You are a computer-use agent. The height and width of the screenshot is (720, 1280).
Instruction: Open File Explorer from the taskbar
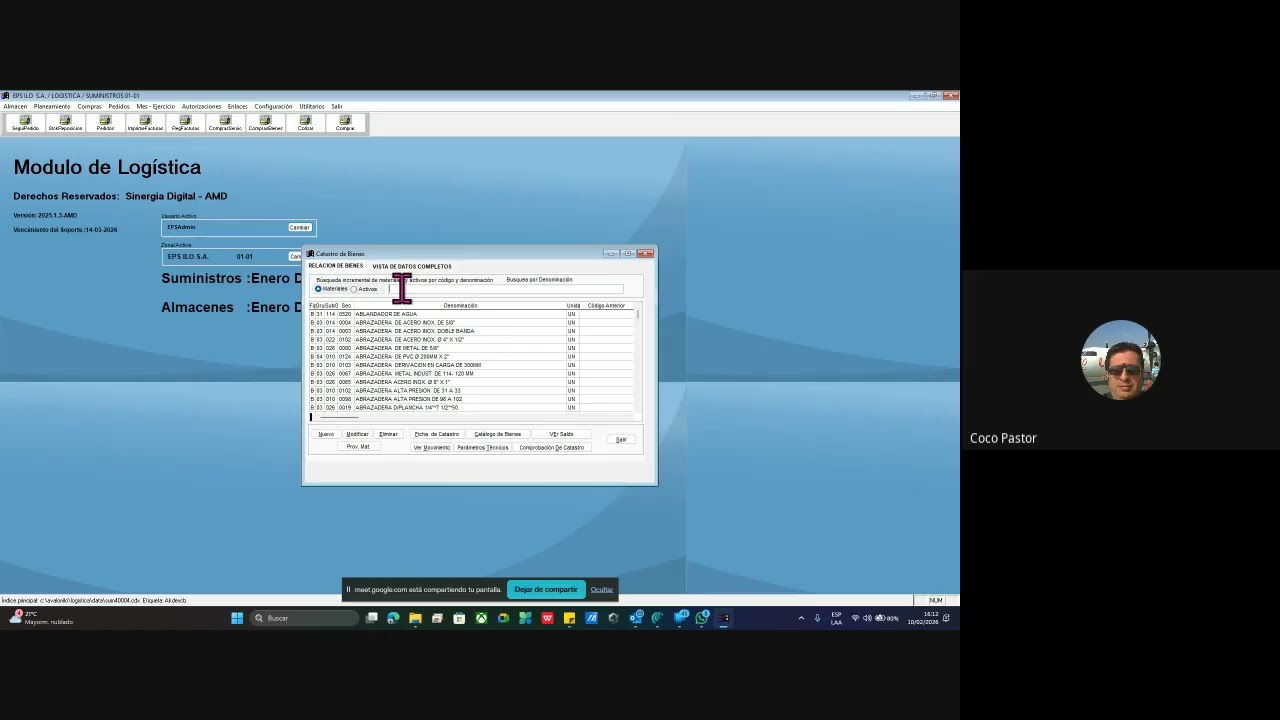[415, 618]
